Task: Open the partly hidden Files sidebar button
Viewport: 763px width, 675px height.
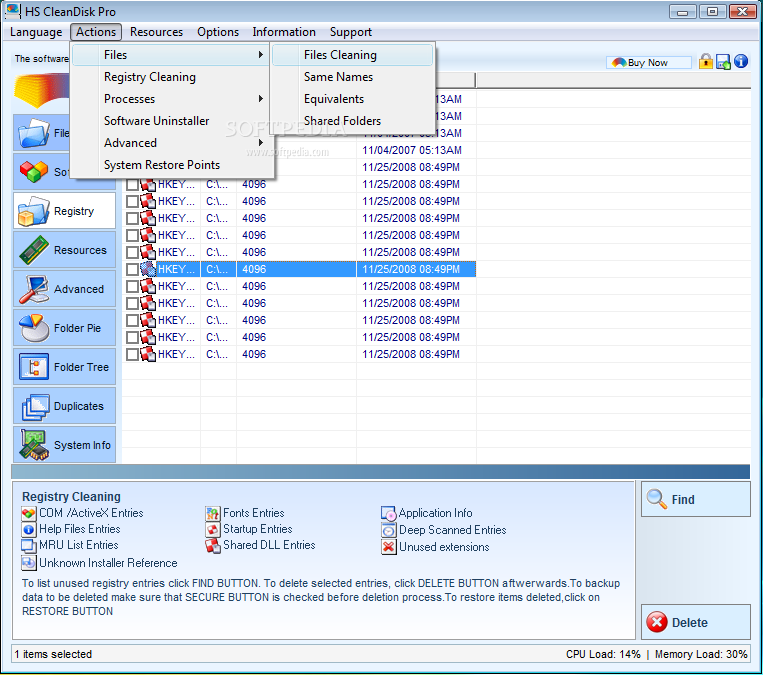Action: (42, 132)
